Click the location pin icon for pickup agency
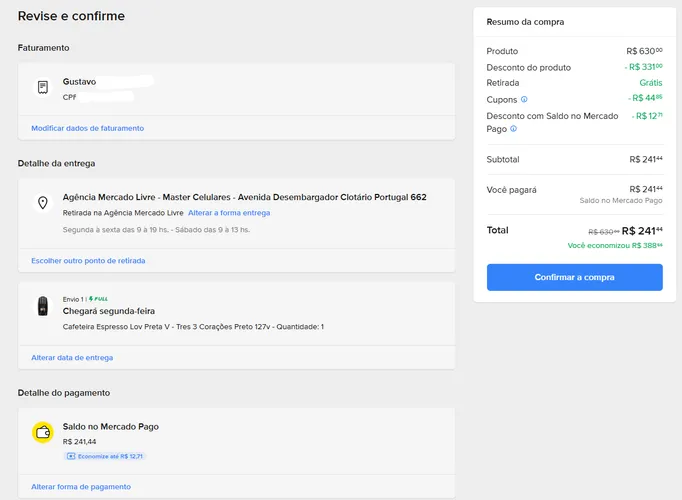The width and height of the screenshot is (682, 500). coord(43,203)
